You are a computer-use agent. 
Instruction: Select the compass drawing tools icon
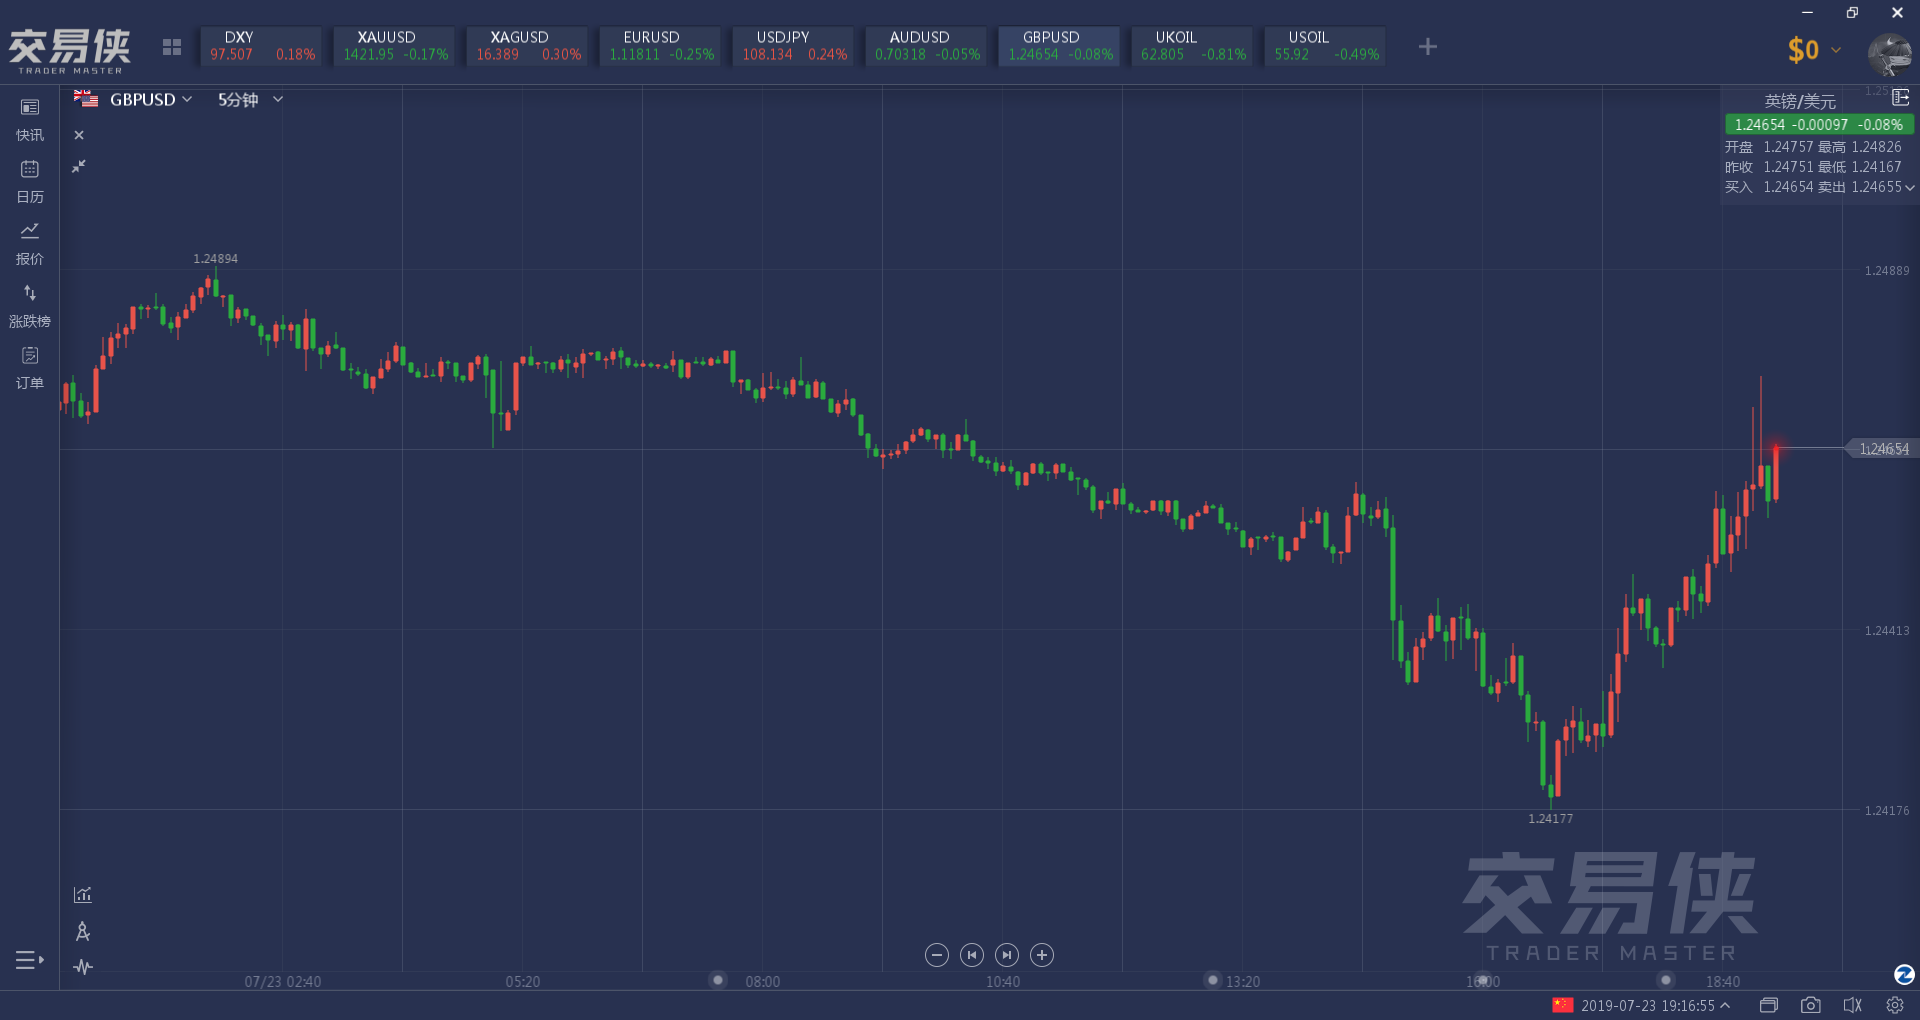(x=83, y=932)
